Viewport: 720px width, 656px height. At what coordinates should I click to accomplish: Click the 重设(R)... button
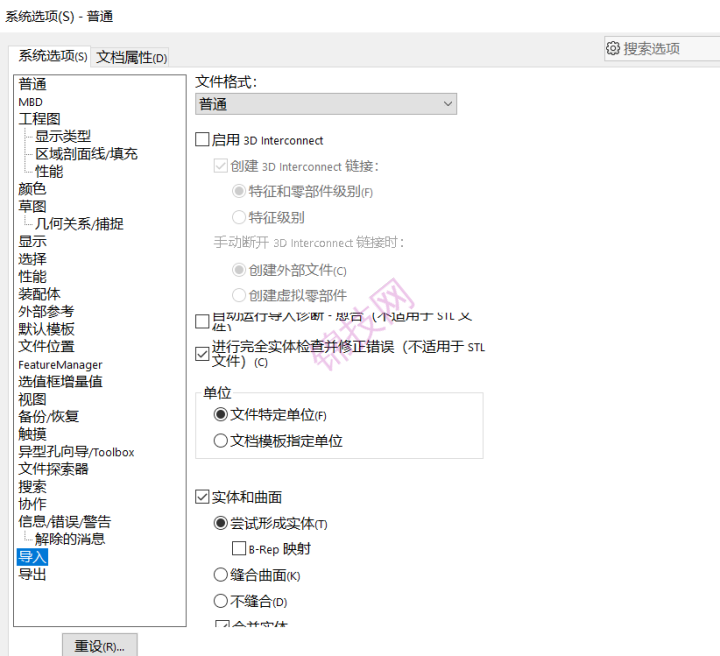[x=100, y=646]
